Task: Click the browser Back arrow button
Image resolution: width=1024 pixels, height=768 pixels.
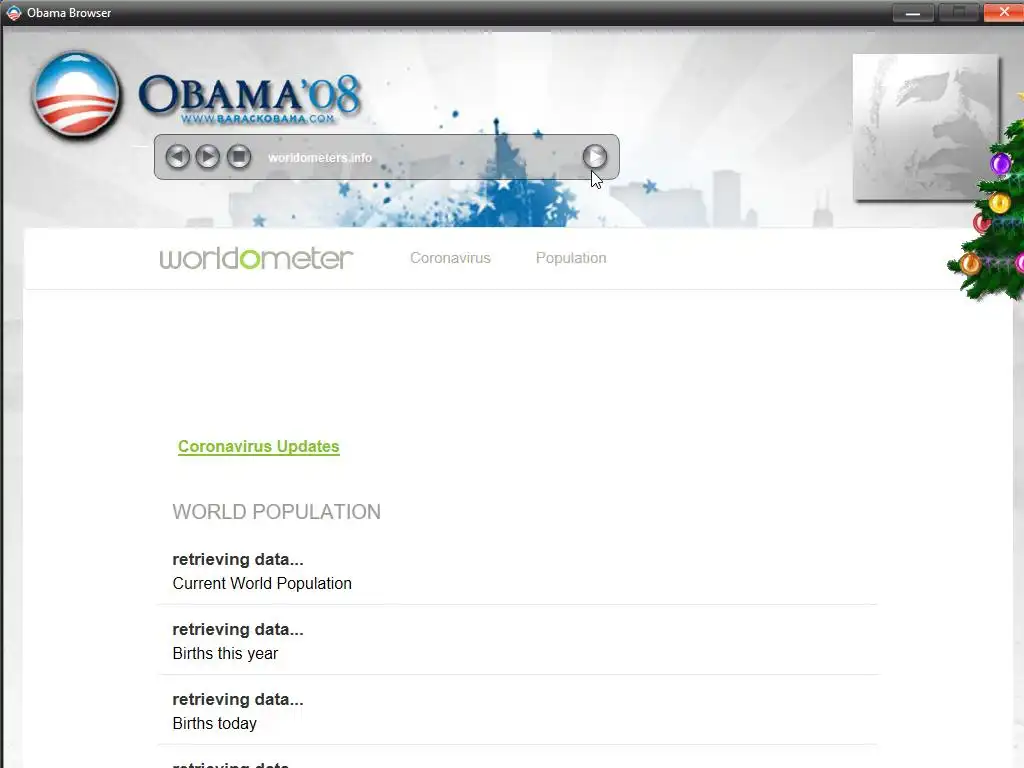Action: click(x=178, y=157)
